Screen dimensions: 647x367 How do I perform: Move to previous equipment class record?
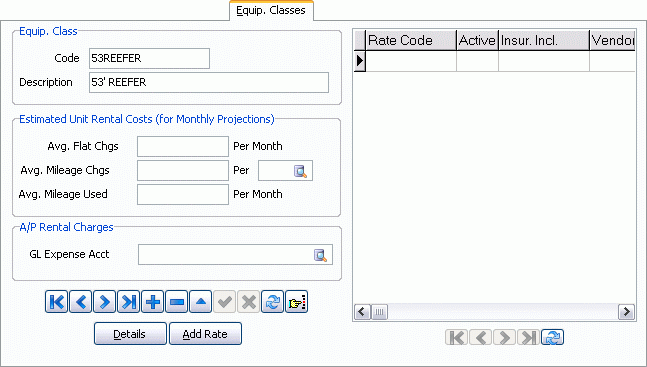click(80, 302)
